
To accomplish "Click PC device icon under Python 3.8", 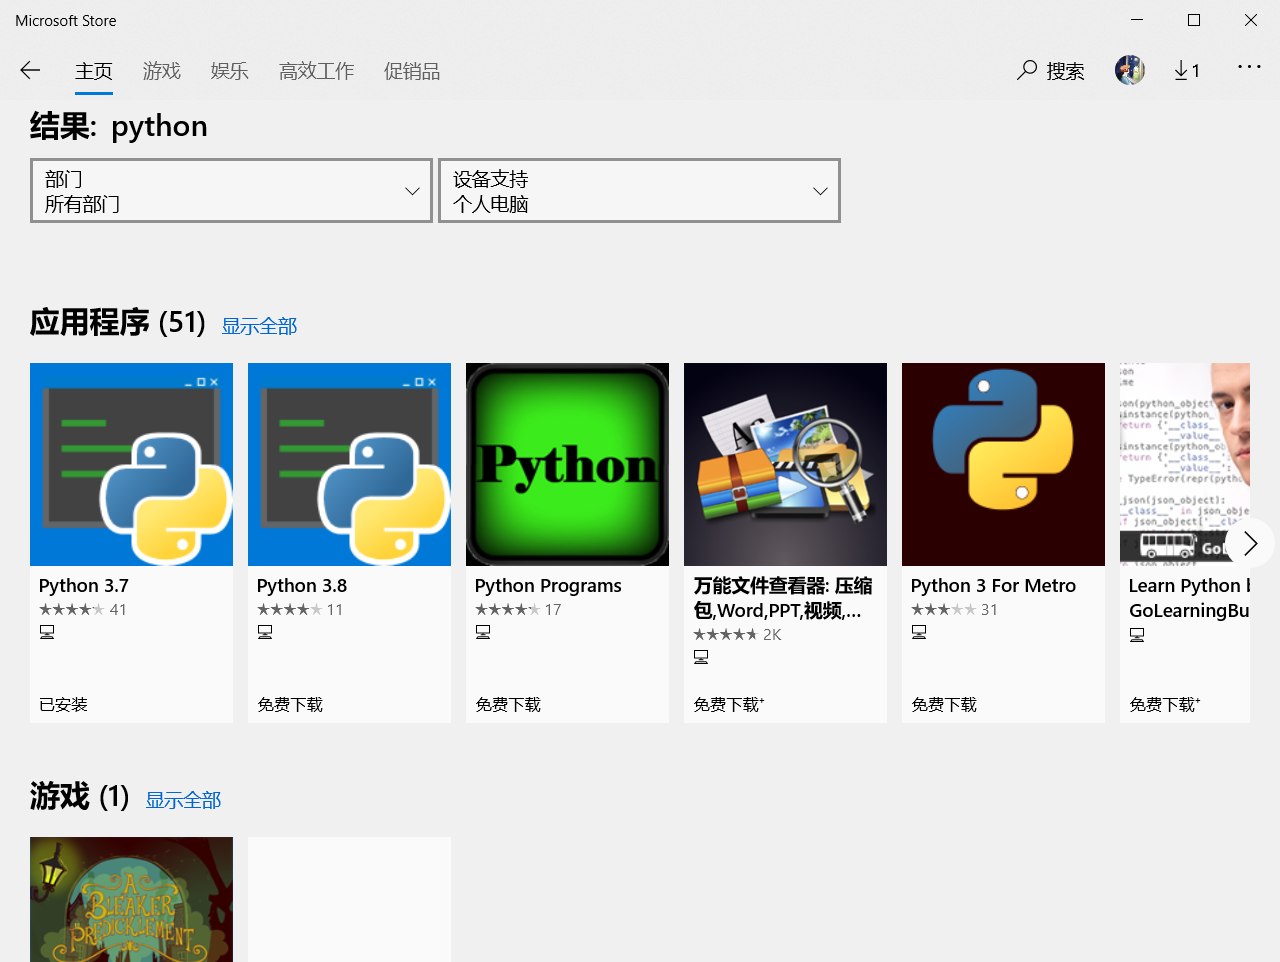I will click(265, 632).
